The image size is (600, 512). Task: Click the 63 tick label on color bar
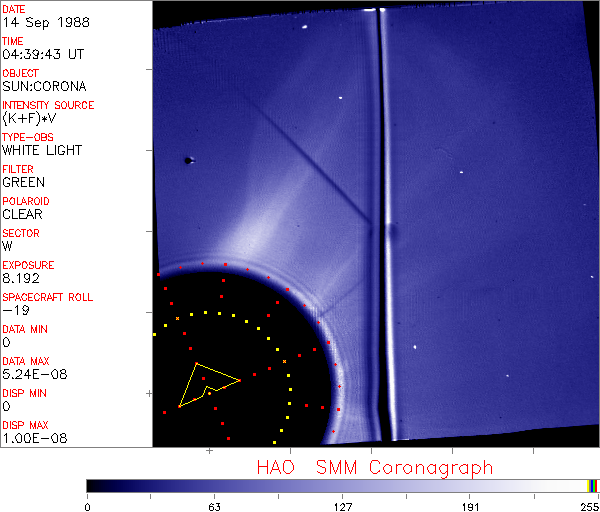point(214,507)
